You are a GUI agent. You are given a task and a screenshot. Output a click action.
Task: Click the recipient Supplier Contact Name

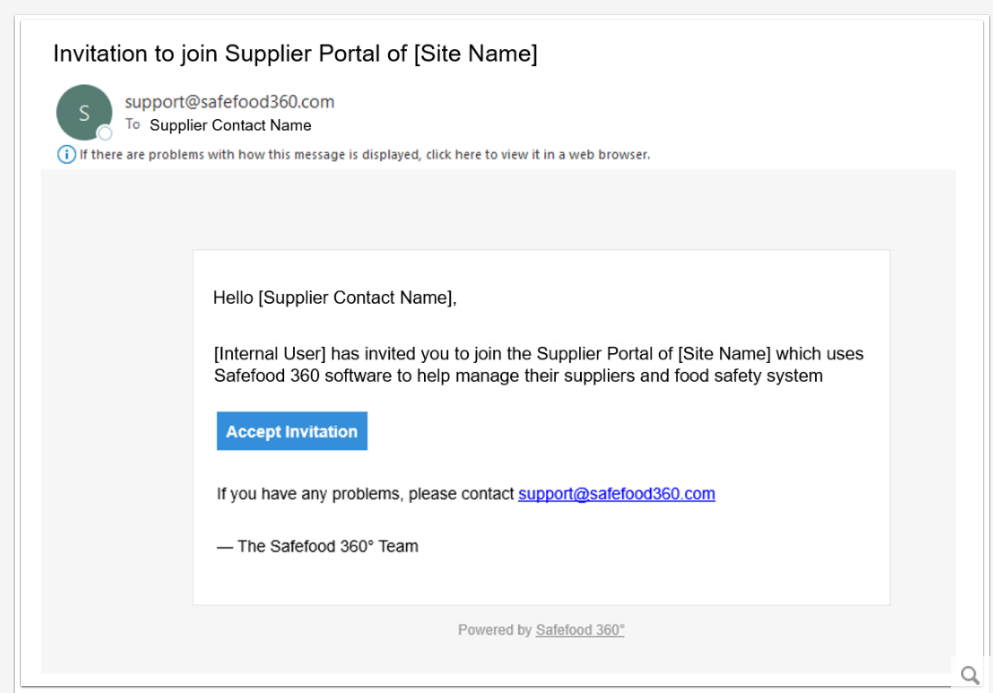(230, 126)
